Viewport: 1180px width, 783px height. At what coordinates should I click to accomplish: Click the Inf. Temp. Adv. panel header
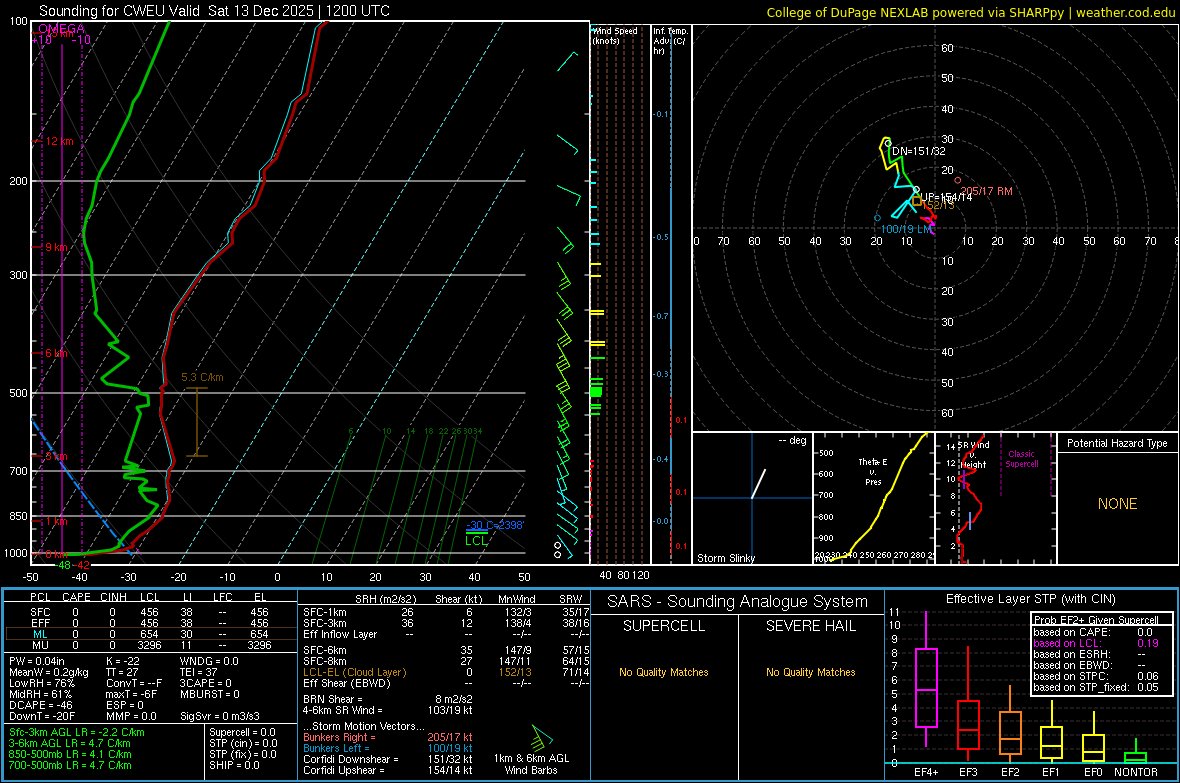[x=670, y=41]
